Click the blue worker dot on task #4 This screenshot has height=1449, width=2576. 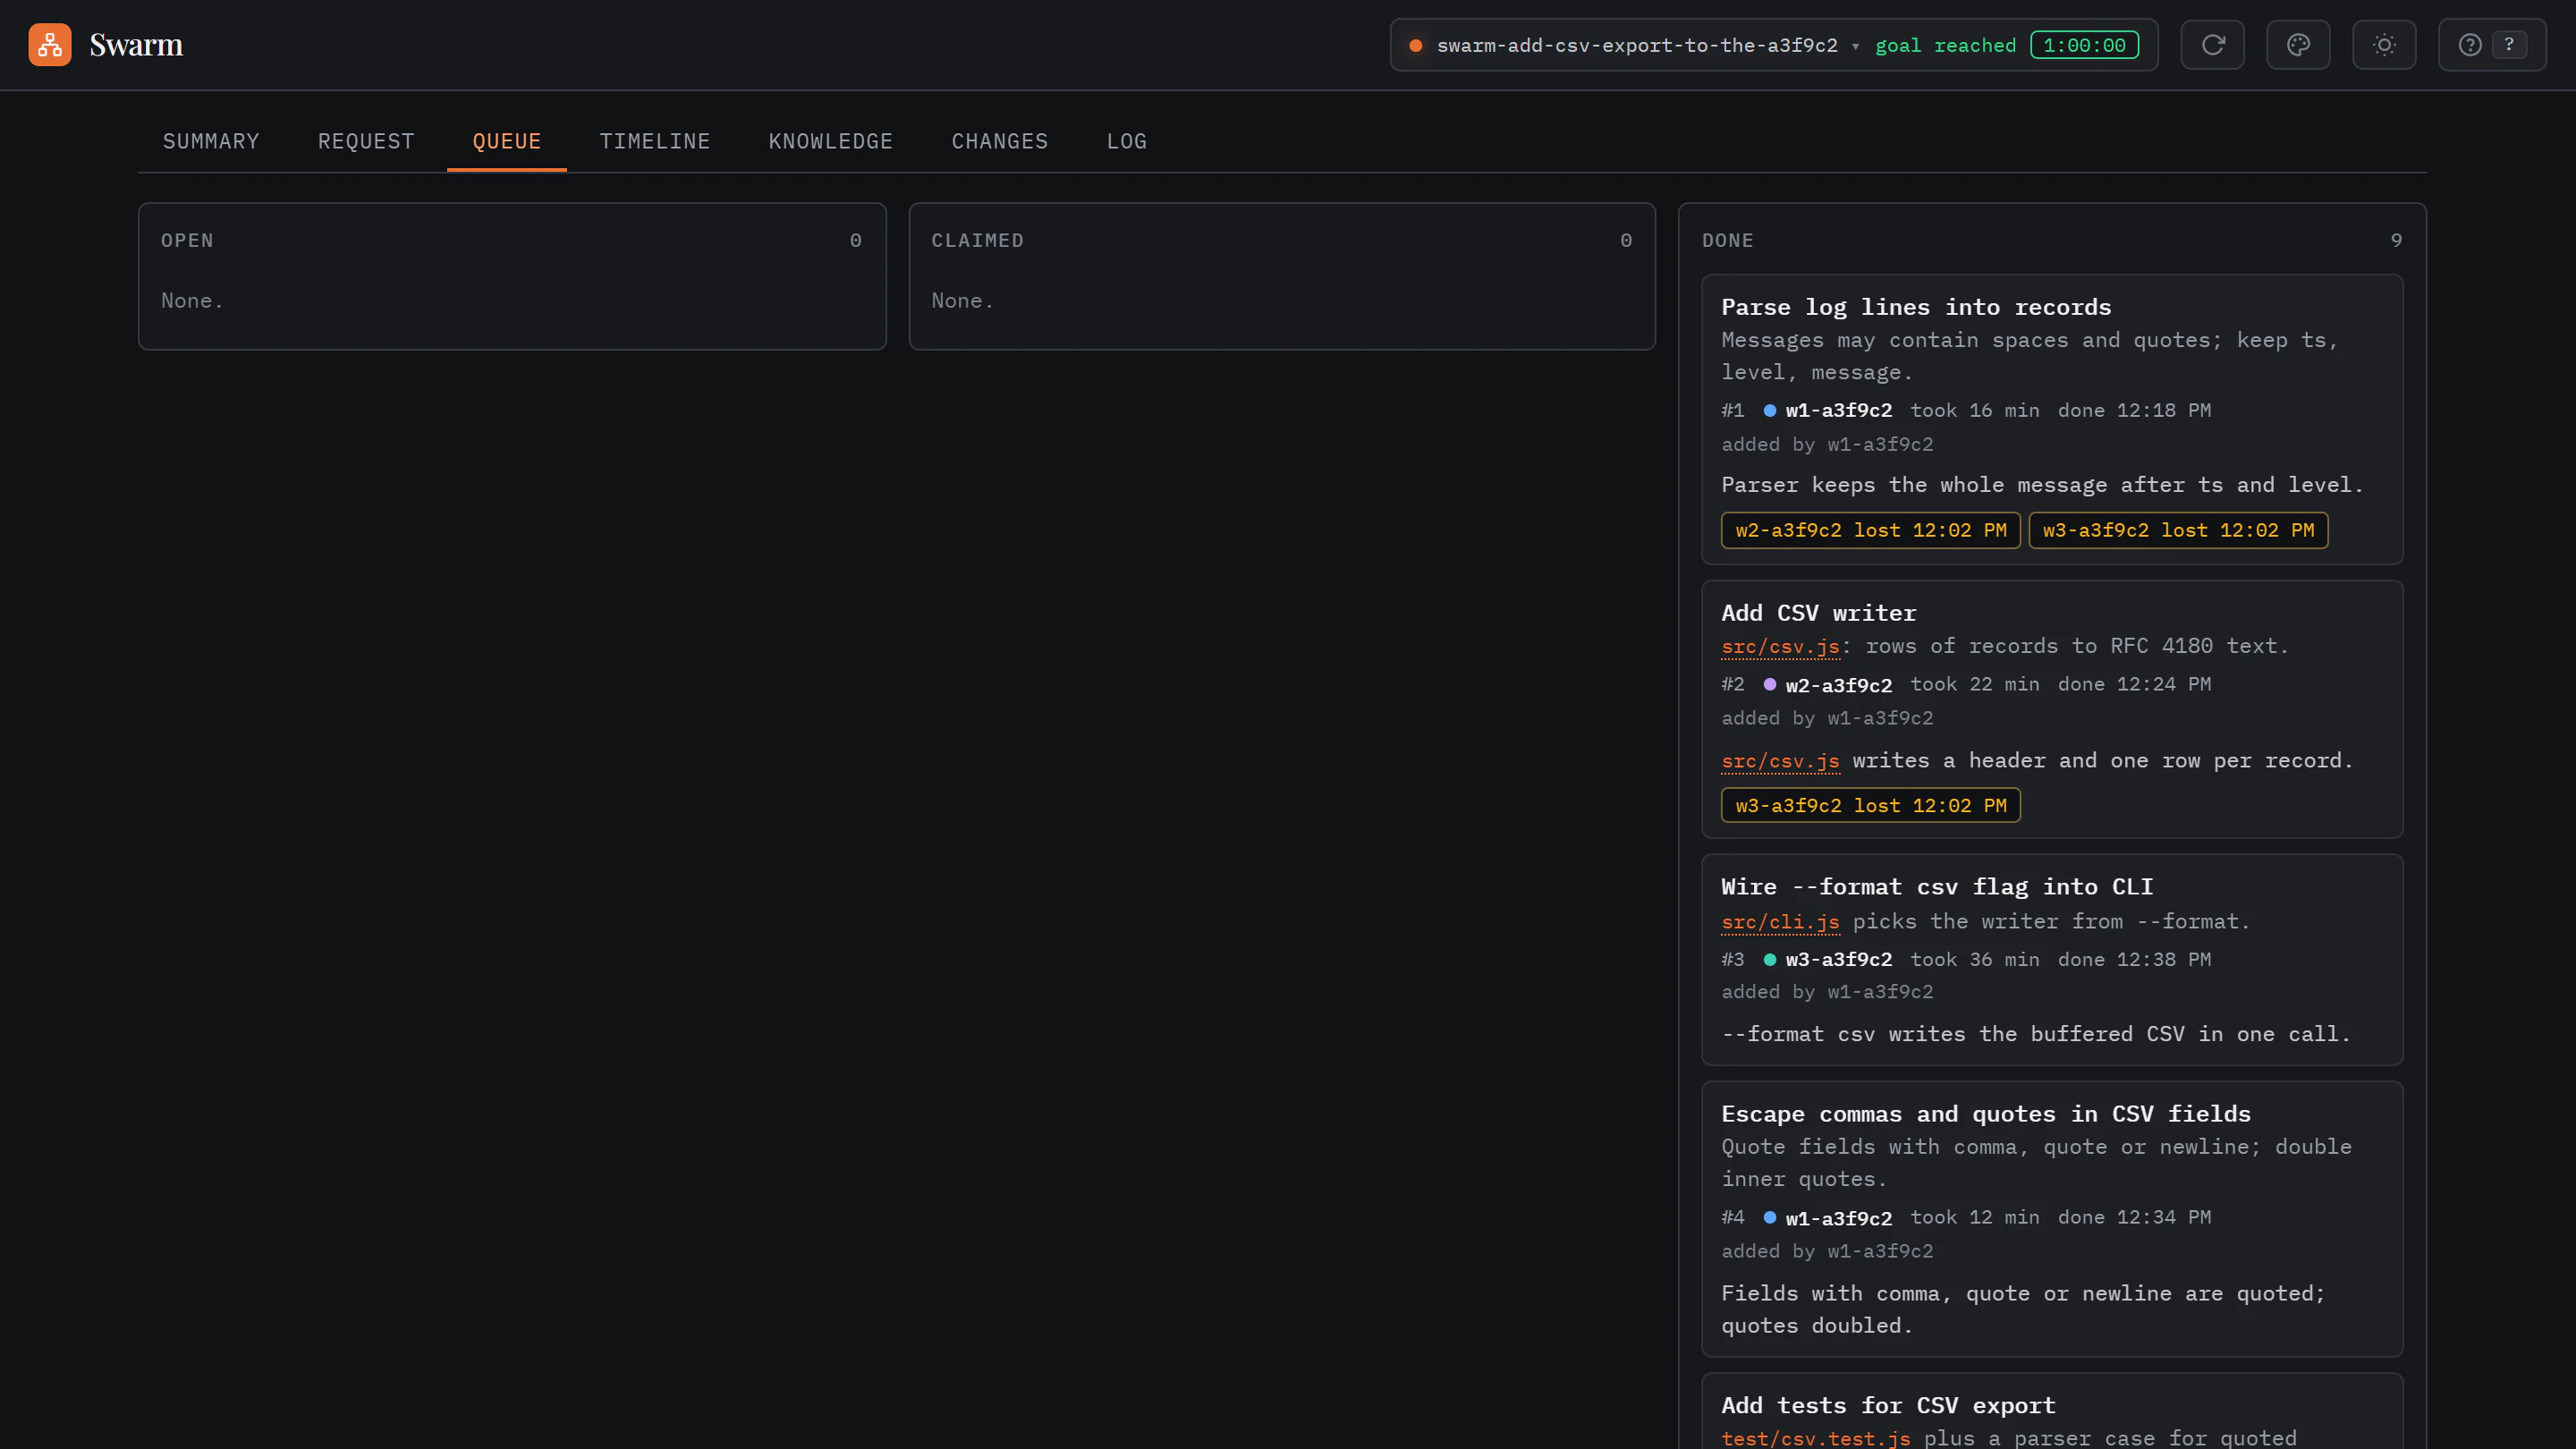(1770, 1217)
